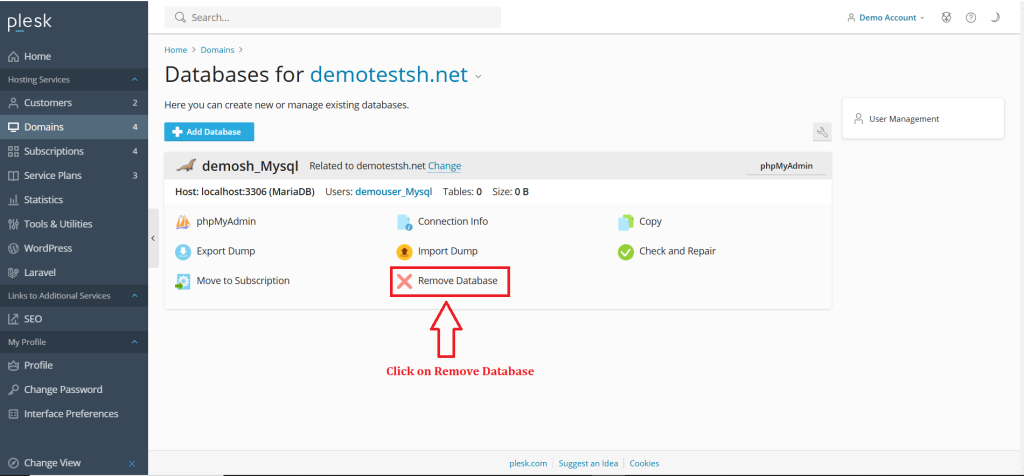Click the Domains breadcrumb link
This screenshot has height=476, width=1024.
click(x=217, y=50)
